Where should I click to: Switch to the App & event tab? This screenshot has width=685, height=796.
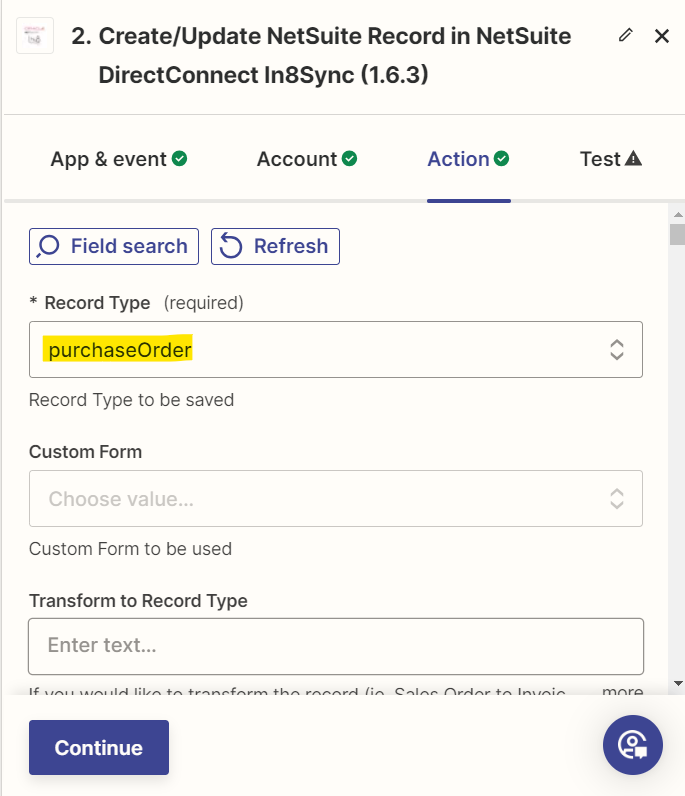[109, 159]
